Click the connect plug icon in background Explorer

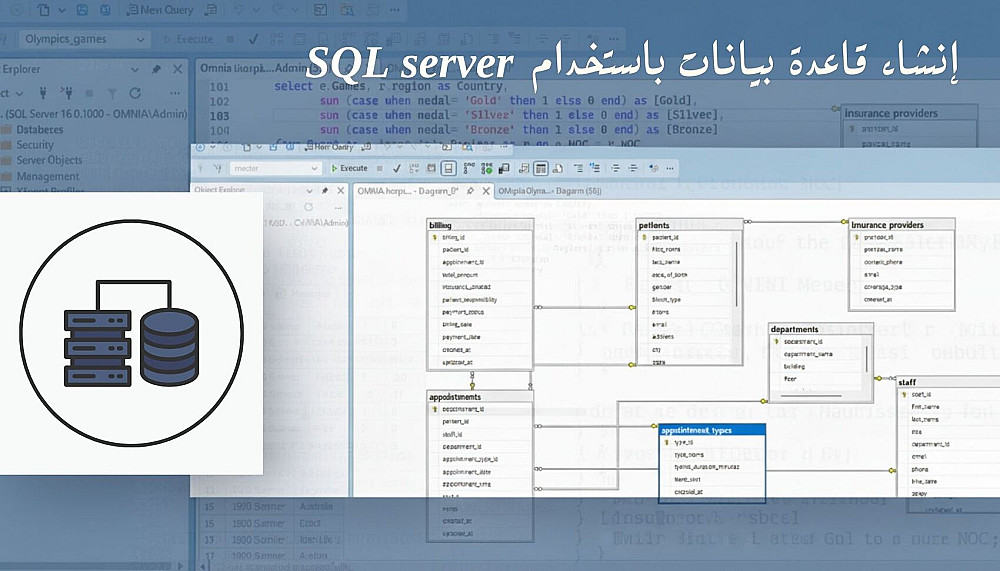43,93
